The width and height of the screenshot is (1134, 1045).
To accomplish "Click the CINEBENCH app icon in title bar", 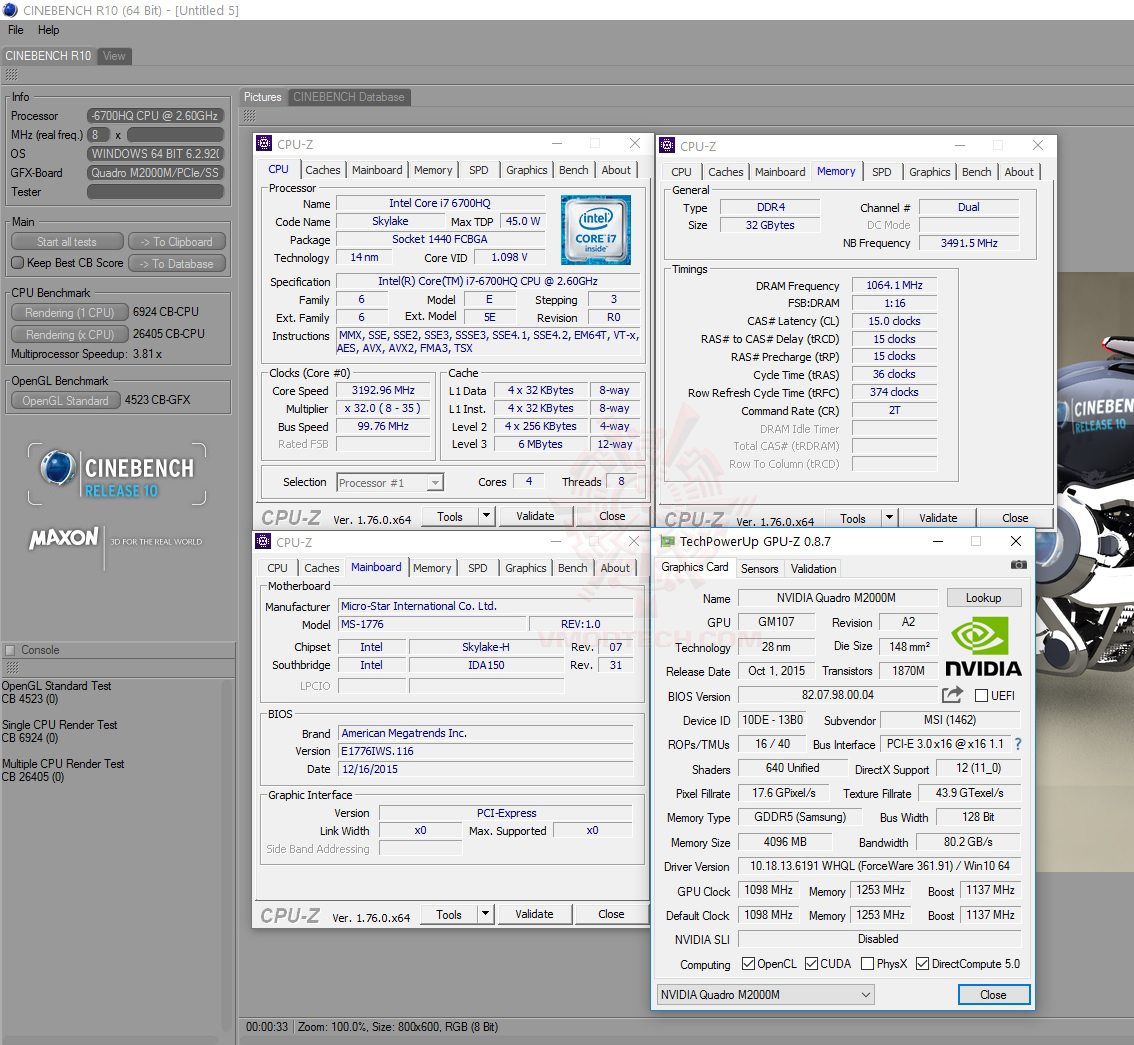I will [x=10, y=10].
